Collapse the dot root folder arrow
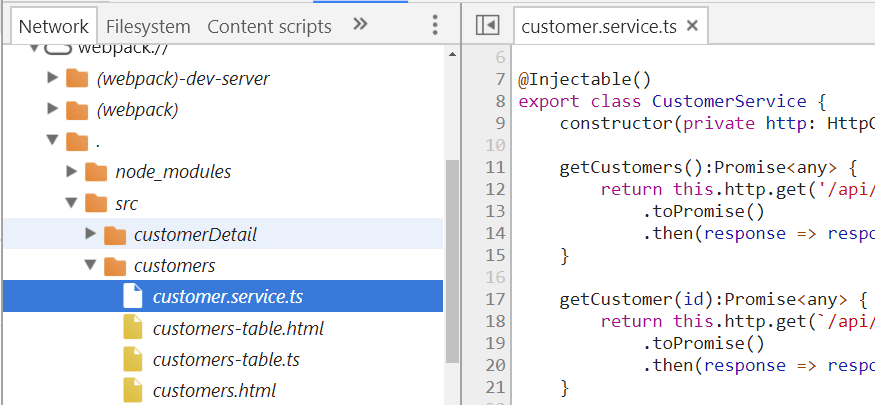Screen dimensions: 875x405 point(52,139)
